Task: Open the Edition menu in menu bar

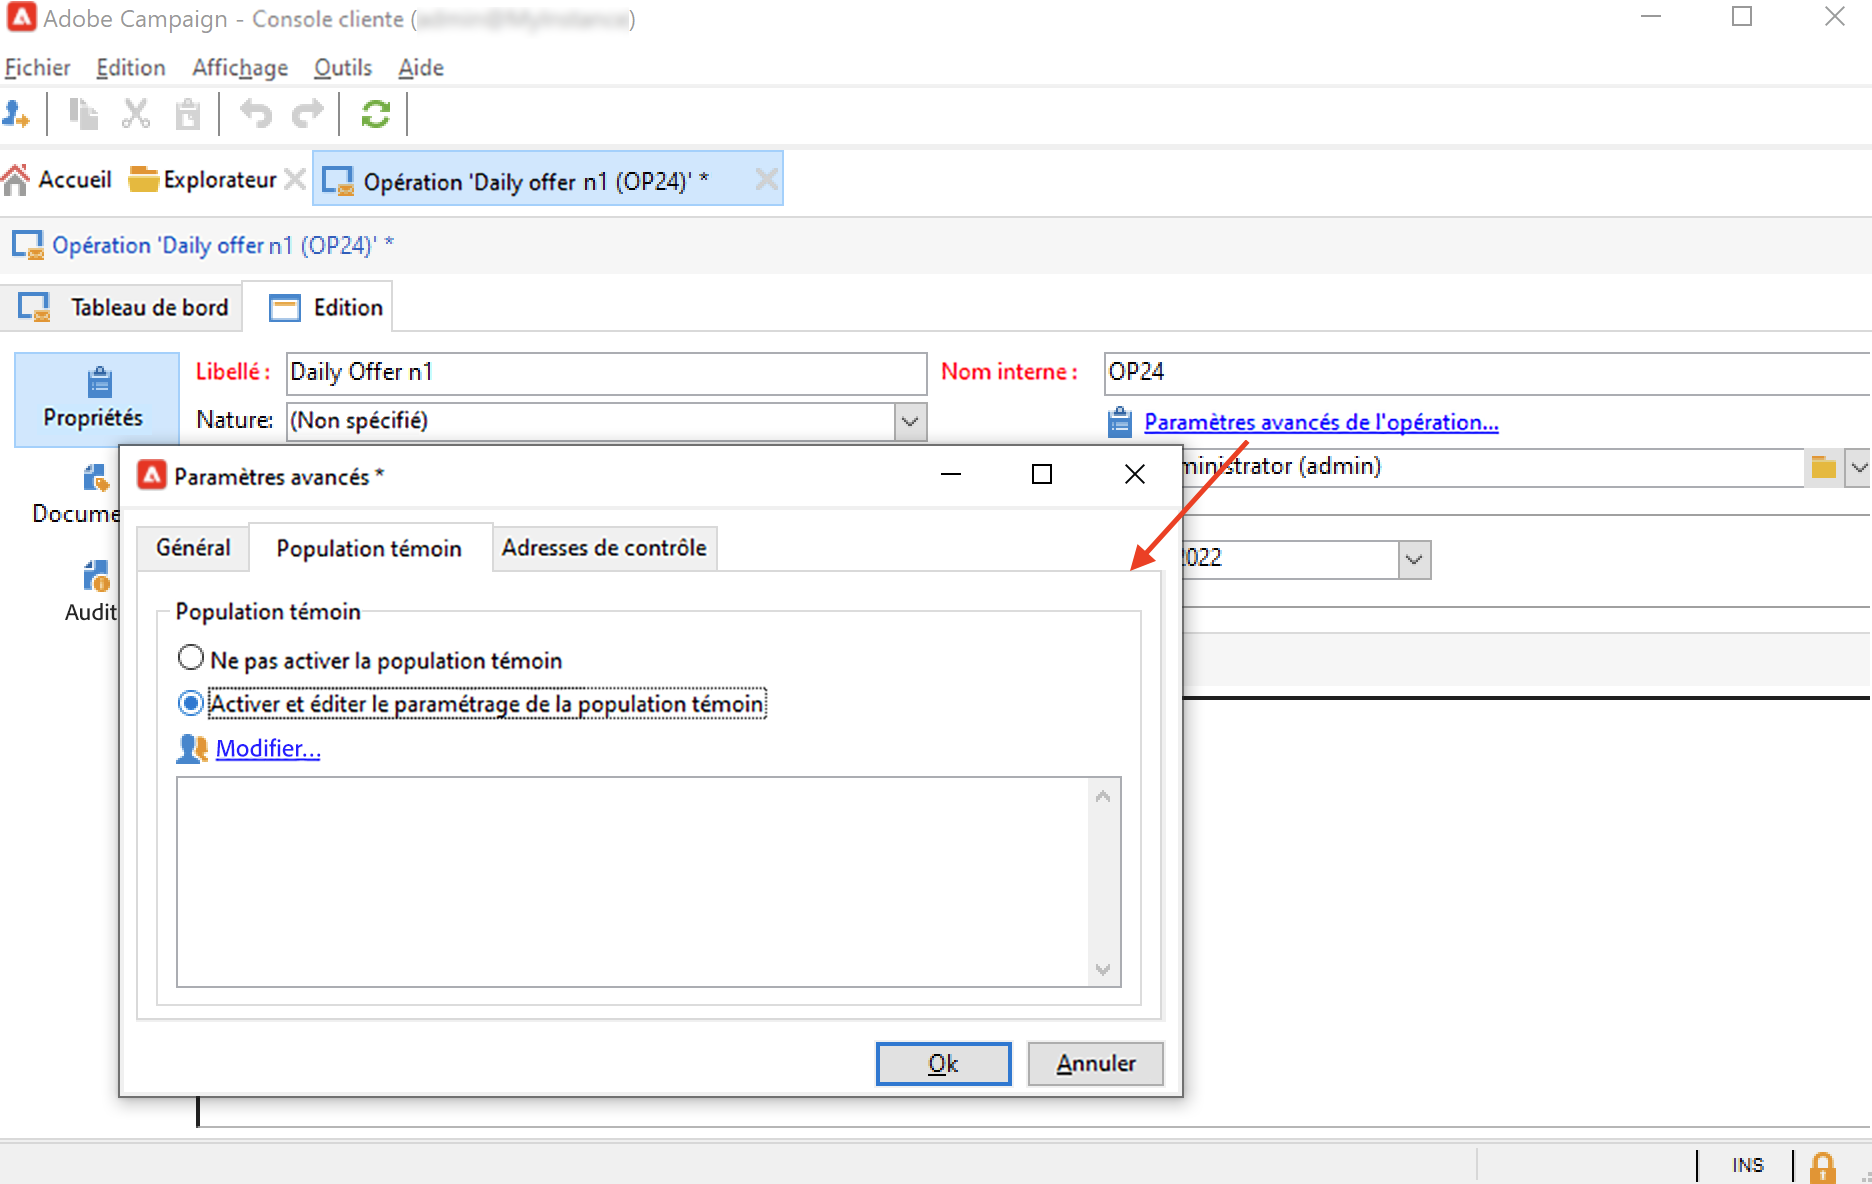Action: tap(131, 68)
